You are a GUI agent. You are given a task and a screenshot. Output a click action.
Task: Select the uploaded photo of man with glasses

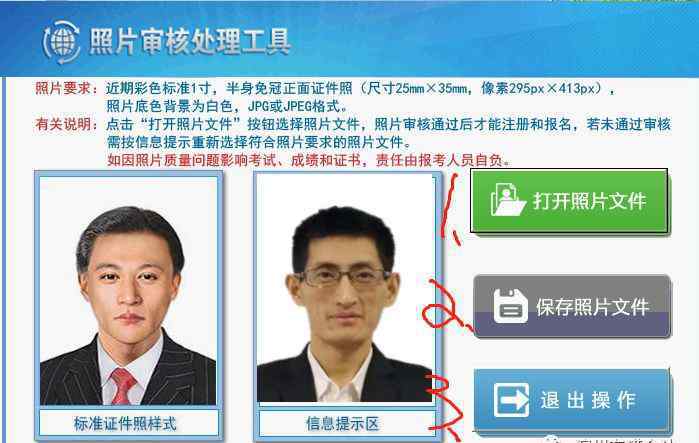tap(345, 288)
